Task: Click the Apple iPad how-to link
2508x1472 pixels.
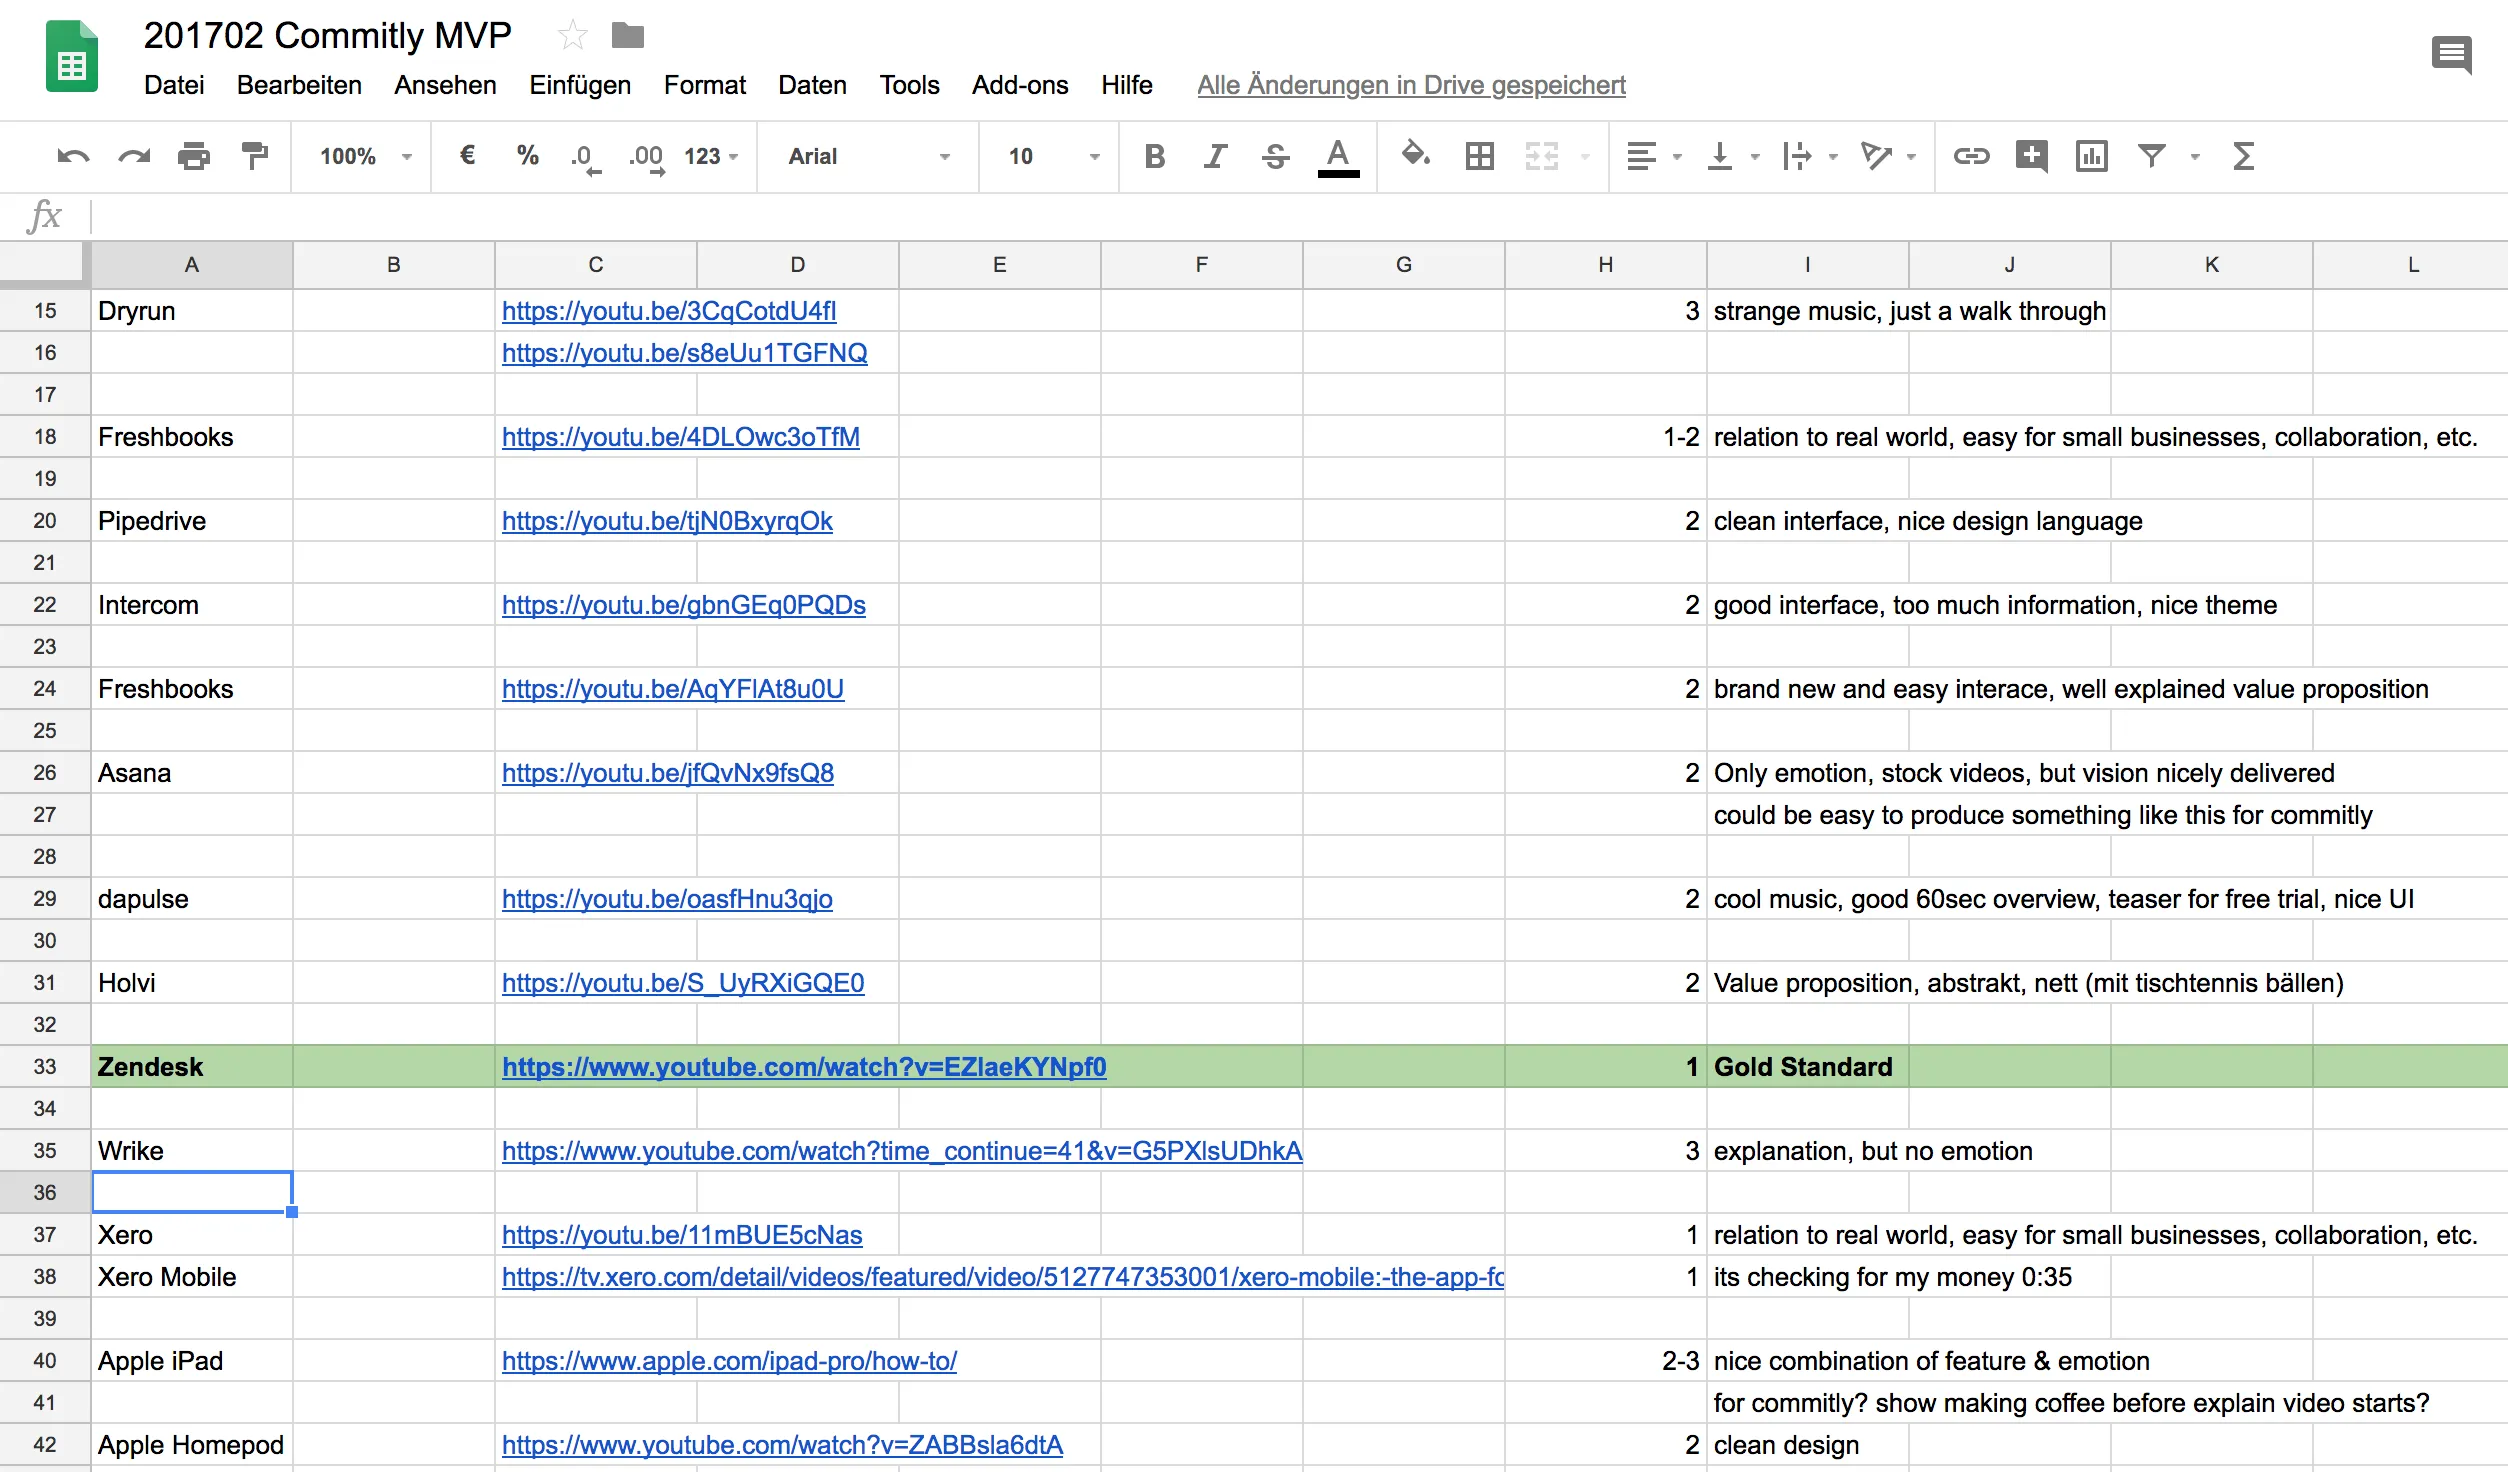Action: [x=729, y=1361]
